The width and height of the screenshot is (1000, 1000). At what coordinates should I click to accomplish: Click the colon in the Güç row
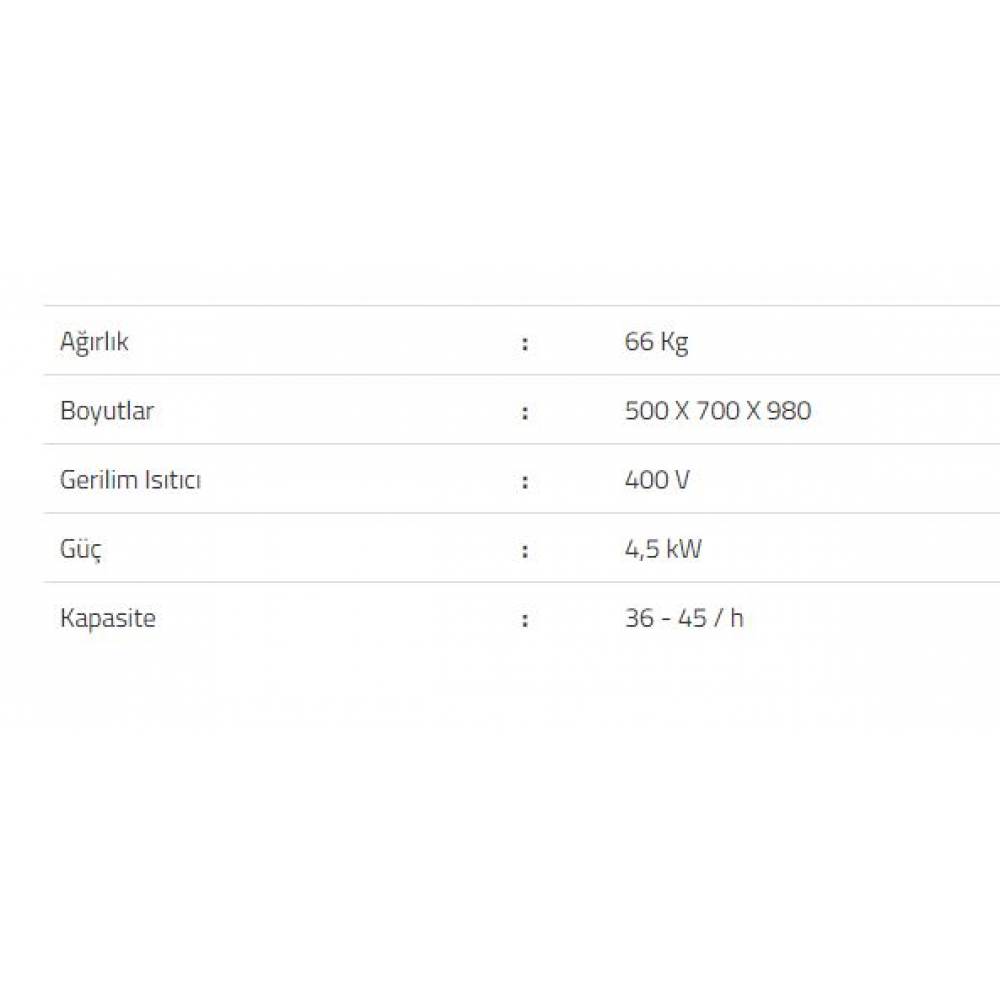tap(524, 550)
